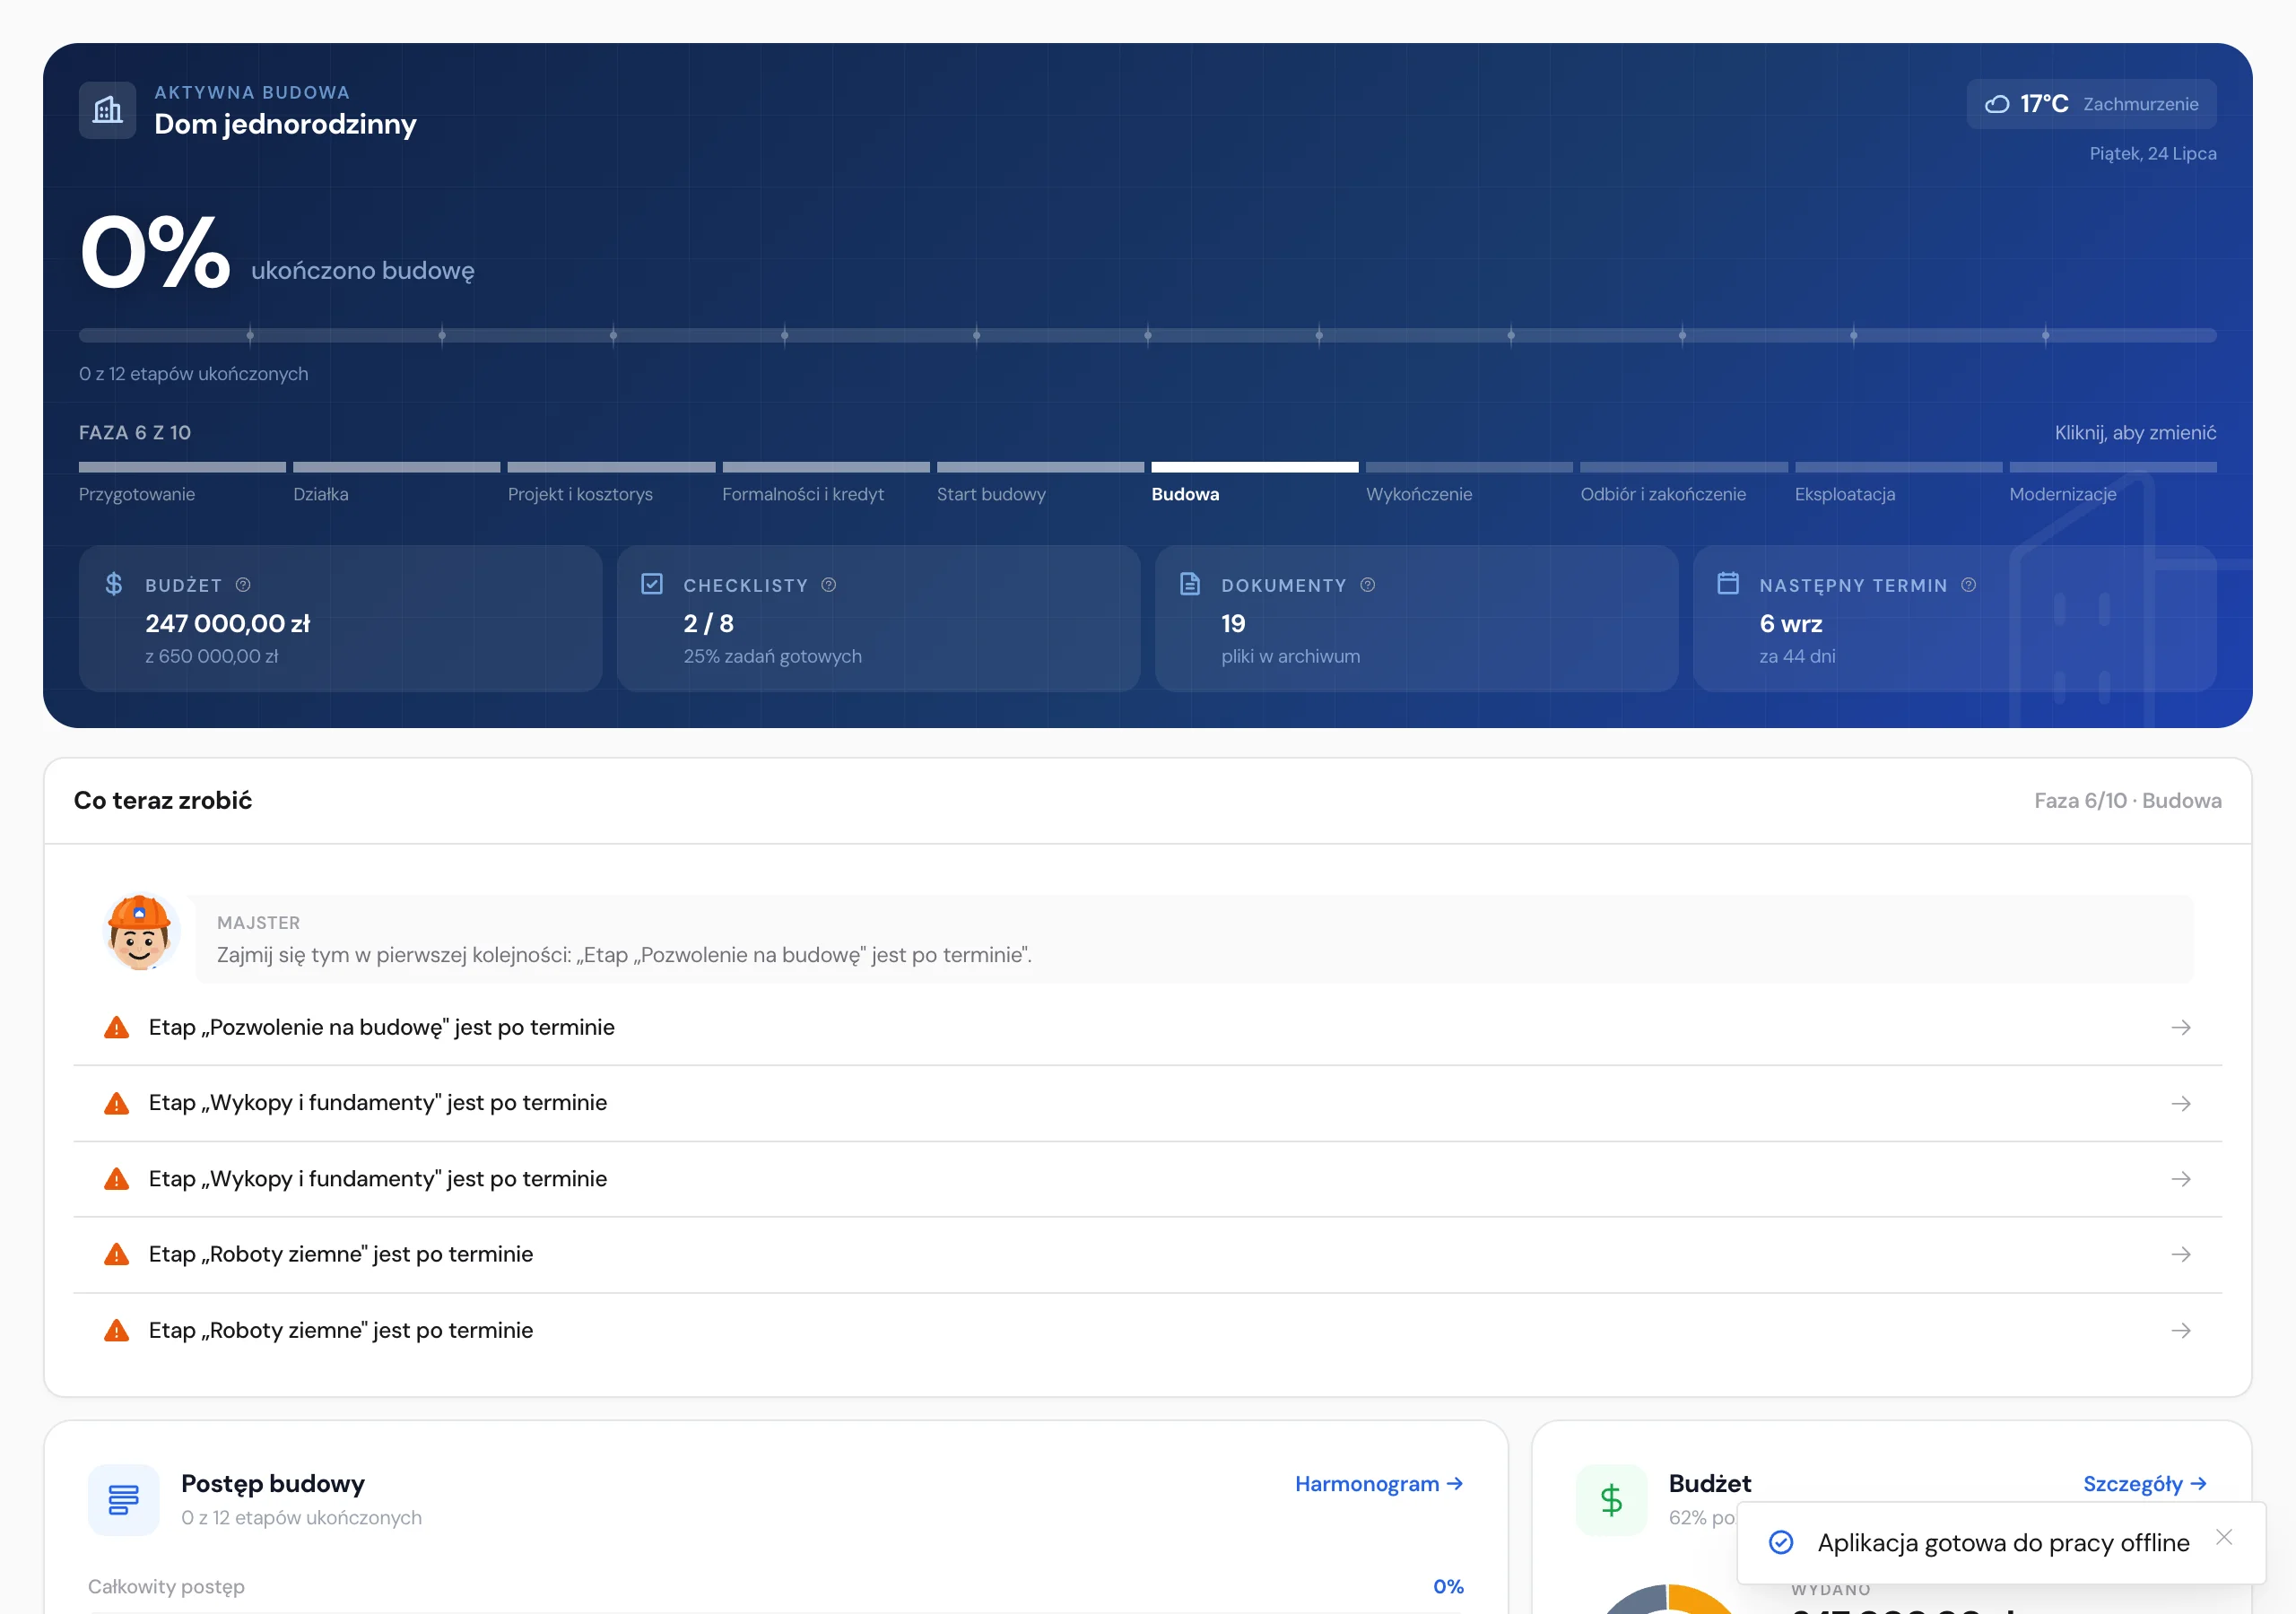Click '25% zadań gotowych' text
The image size is (2296, 1614).
772,657
